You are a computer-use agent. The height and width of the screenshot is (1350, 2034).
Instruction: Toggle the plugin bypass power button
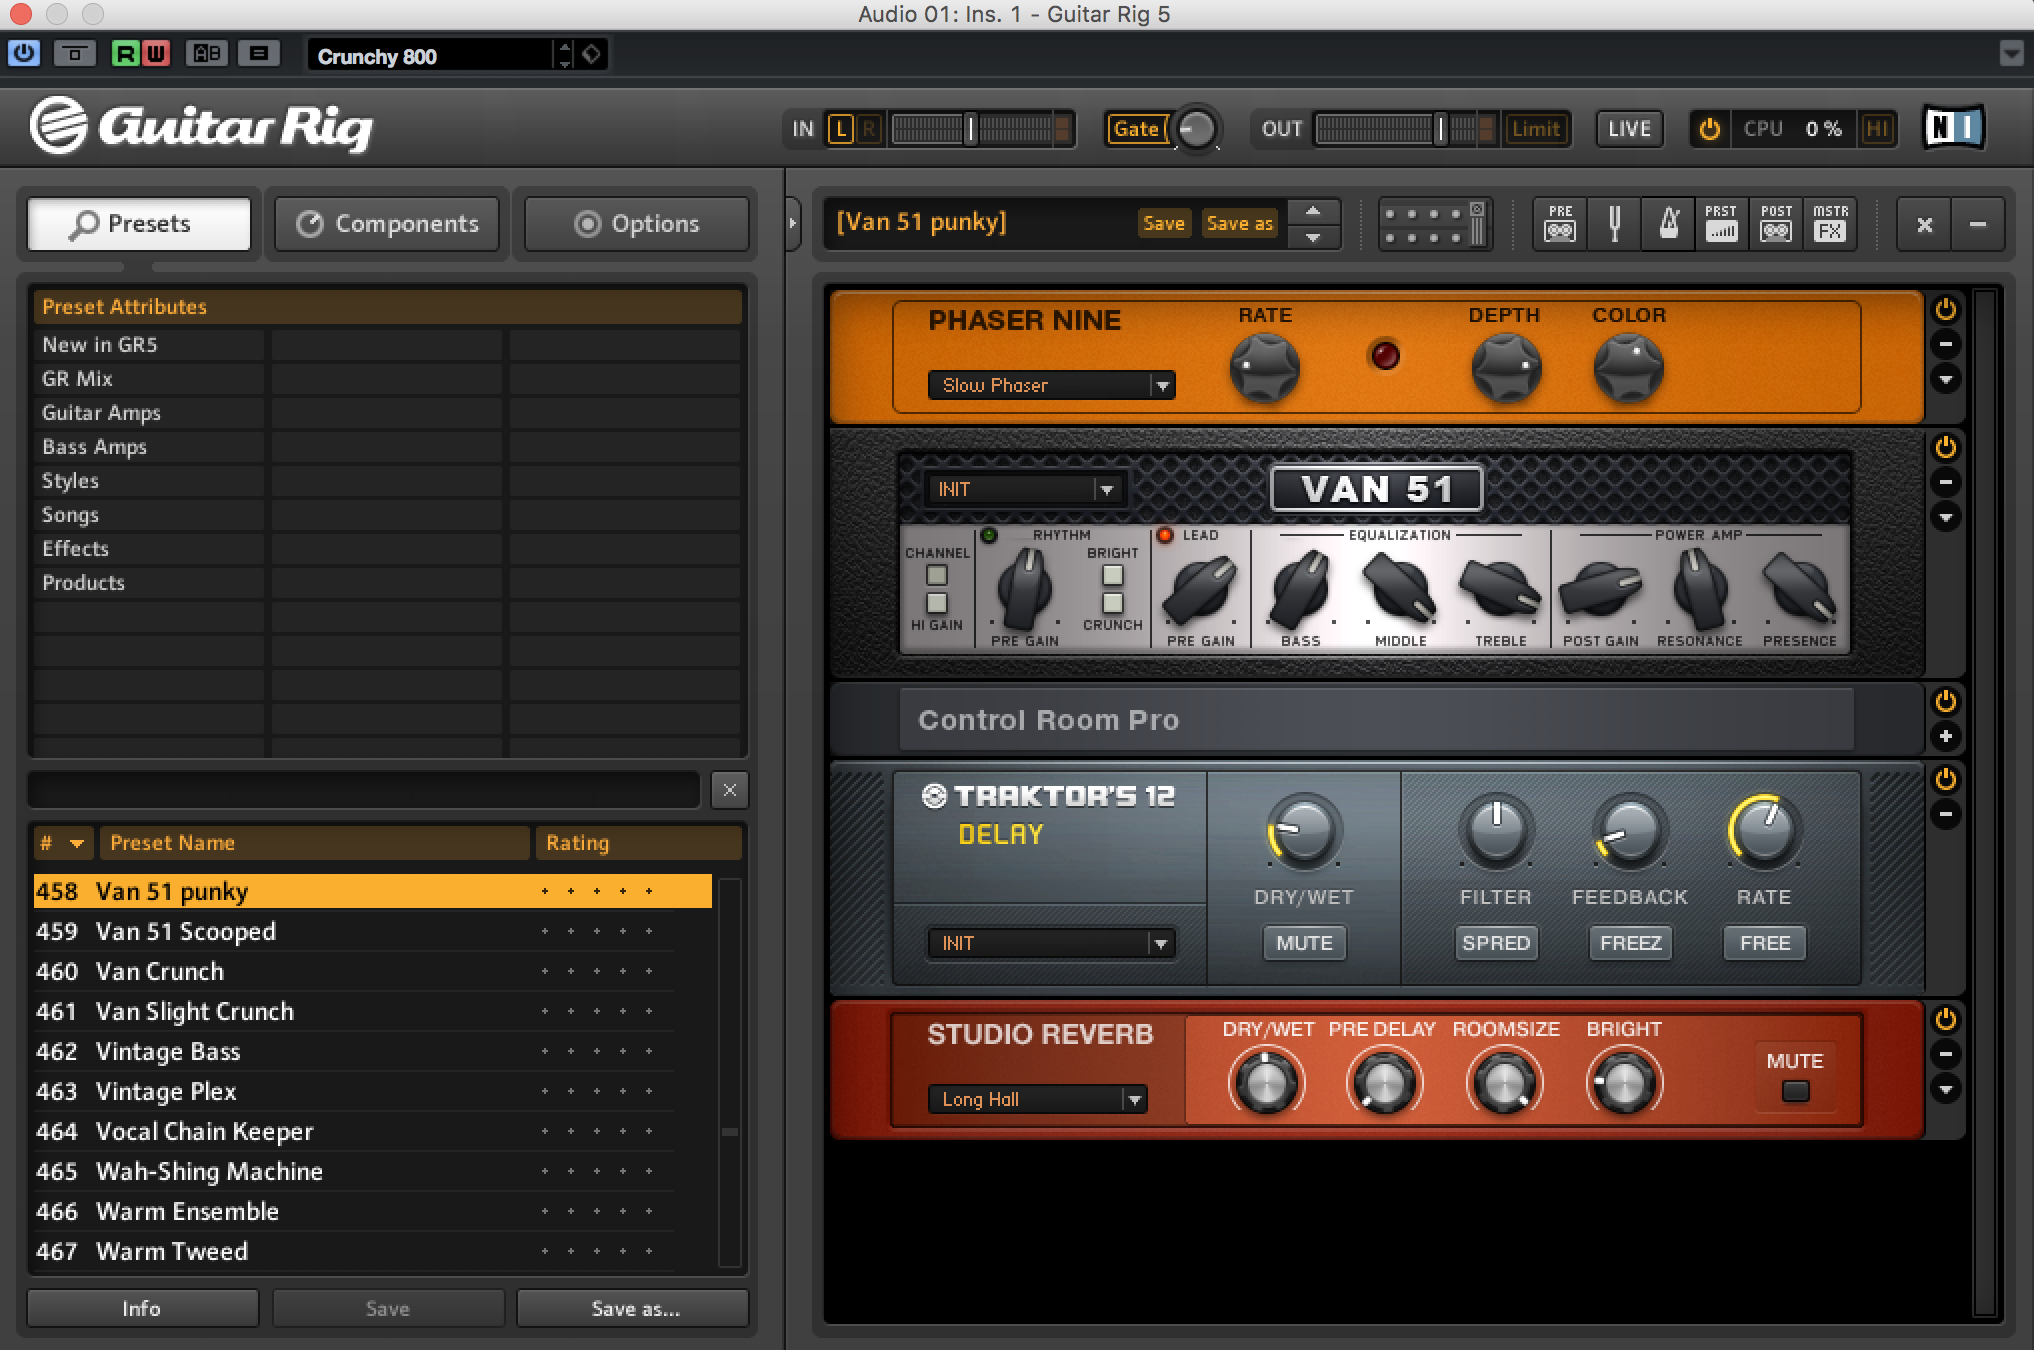click(x=24, y=53)
